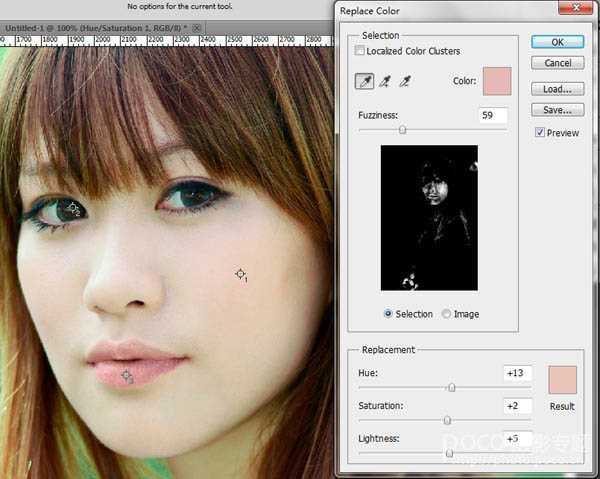Click the Hue slider handle
The height and width of the screenshot is (479, 600).
451,387
